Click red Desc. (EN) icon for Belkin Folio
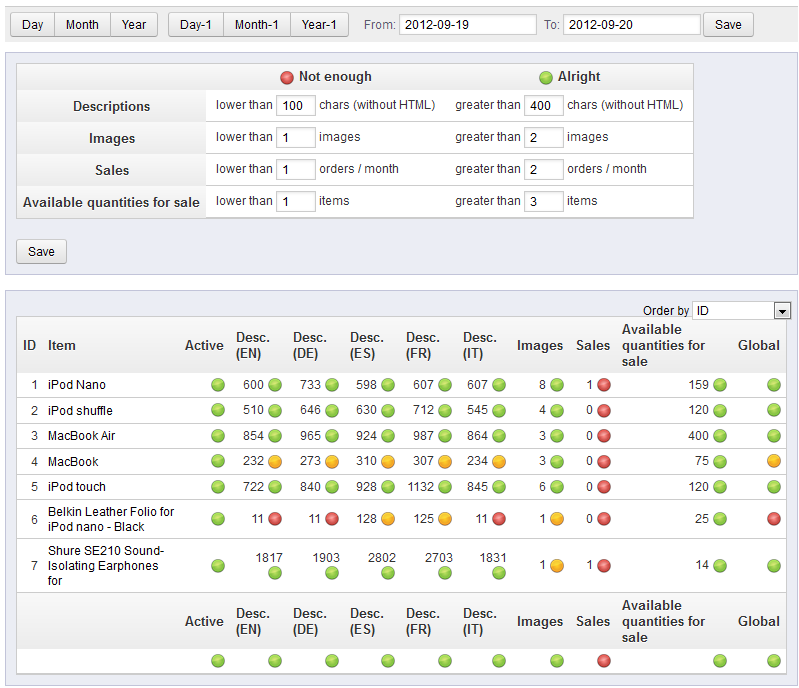The image size is (799, 688). 274,519
